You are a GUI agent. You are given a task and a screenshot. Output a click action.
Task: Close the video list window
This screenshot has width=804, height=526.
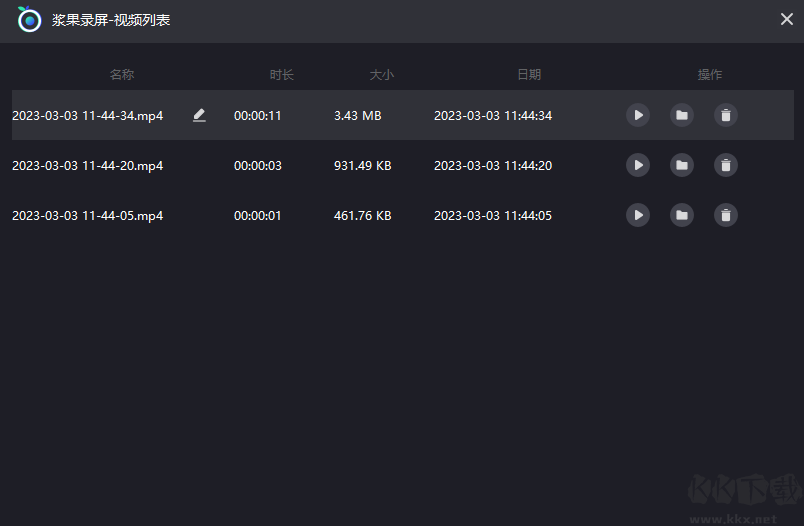click(x=786, y=19)
